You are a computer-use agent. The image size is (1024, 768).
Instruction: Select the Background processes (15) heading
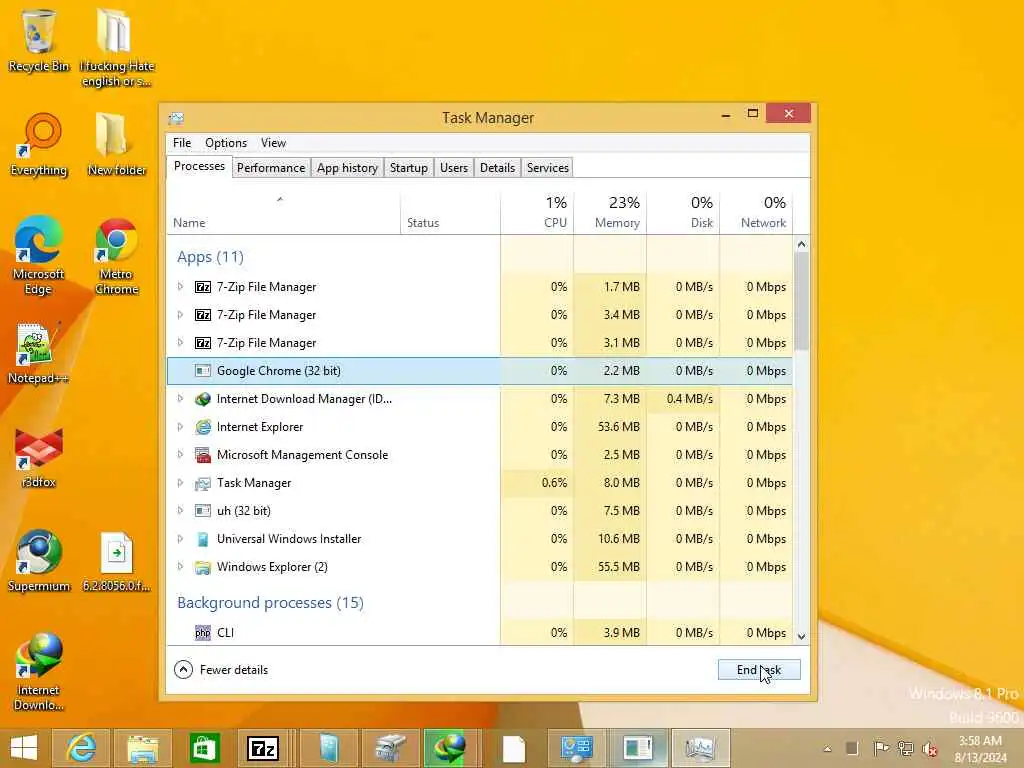click(270, 603)
